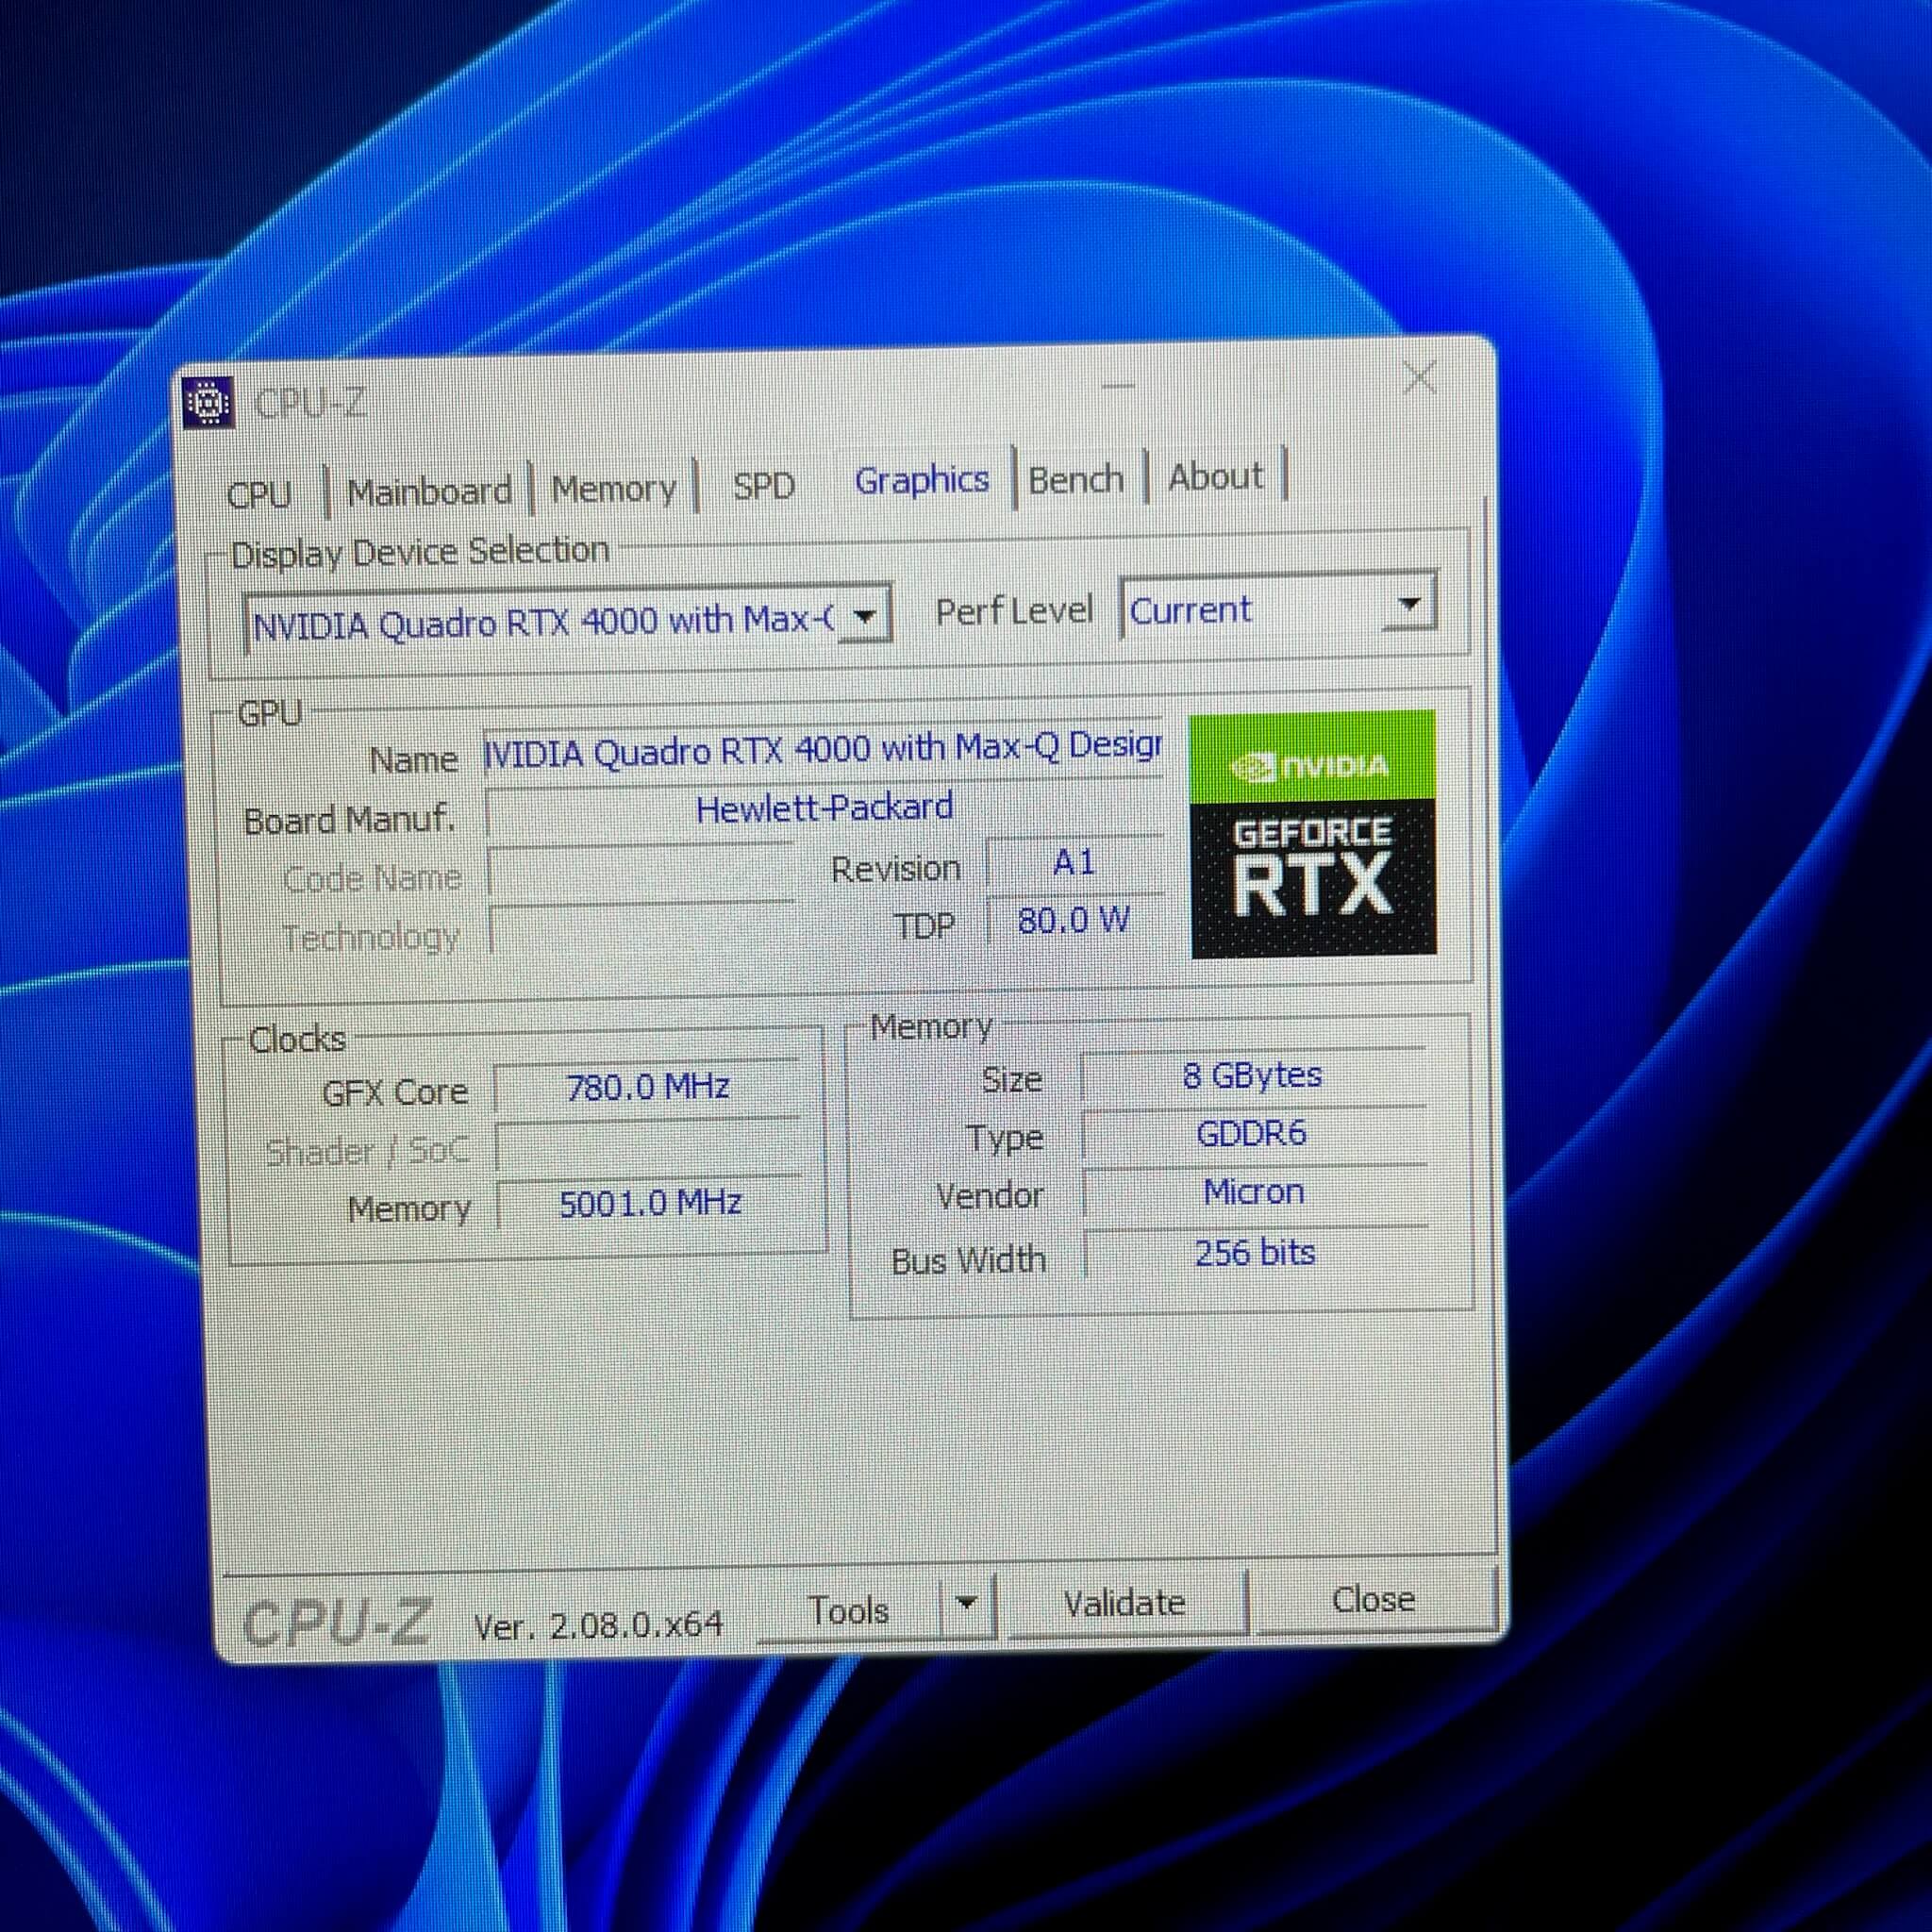
Task: Click the Vendor Micron value
Action: [1254, 1192]
